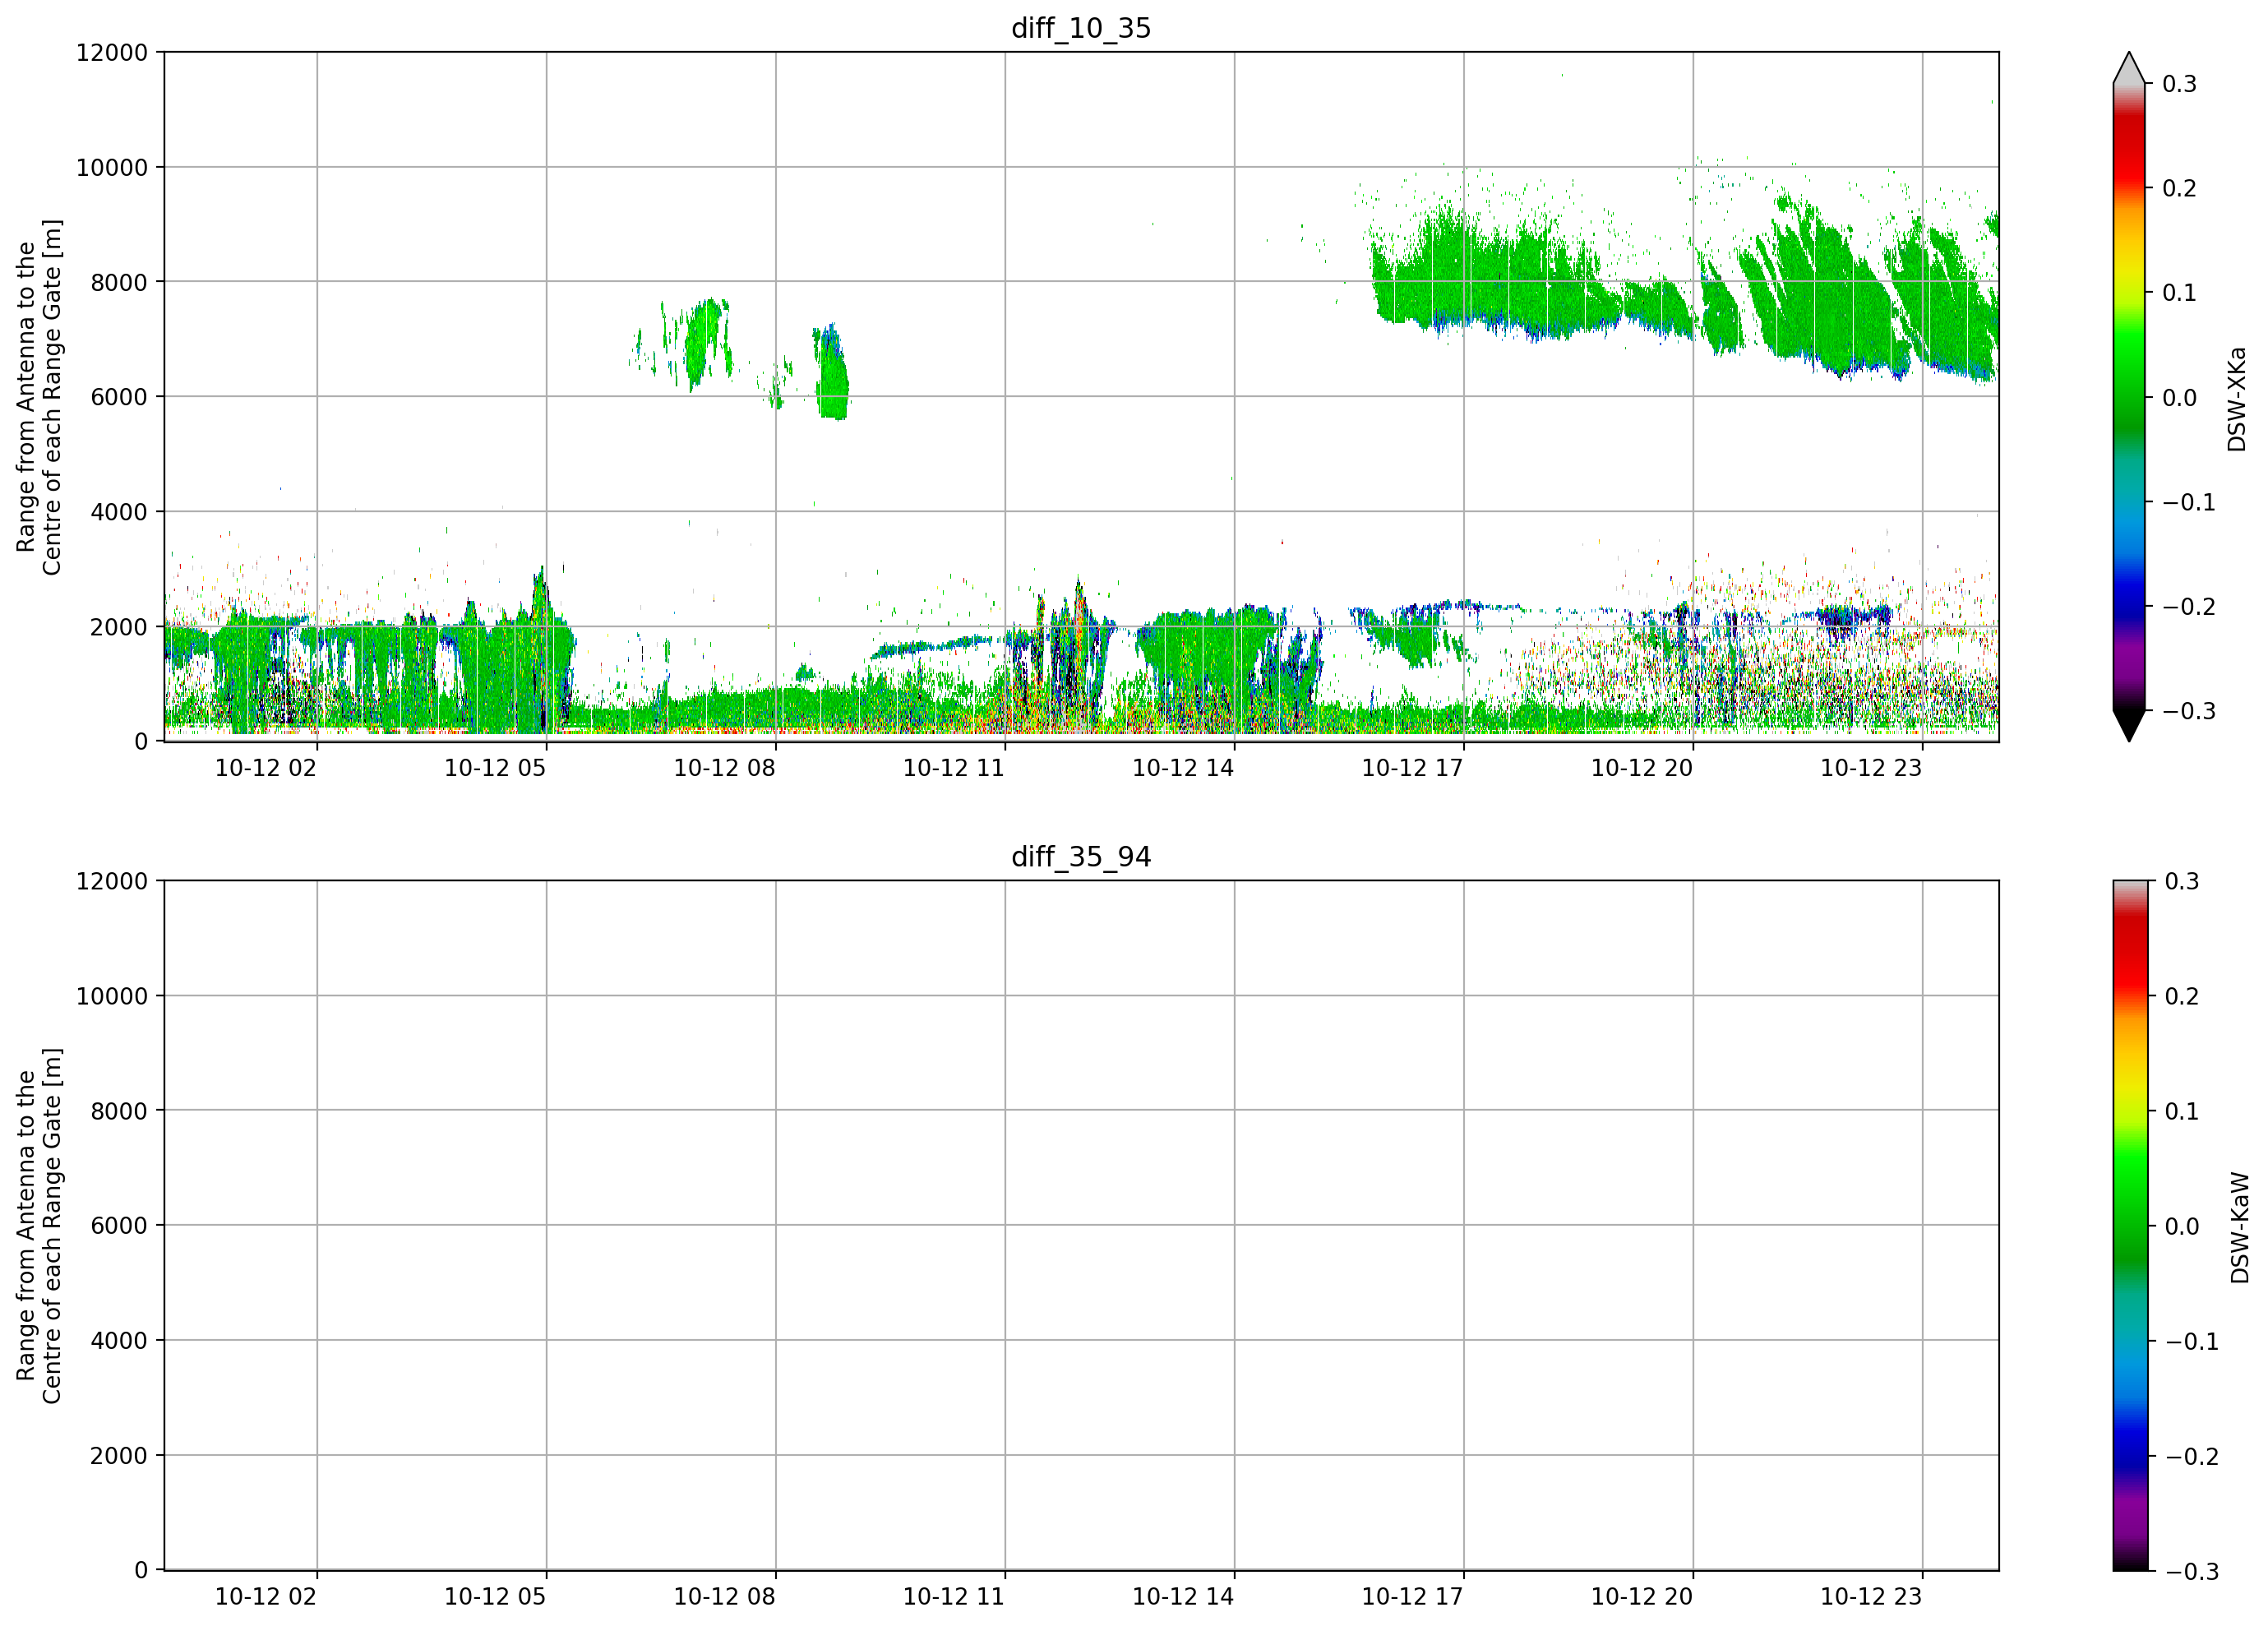The width and height of the screenshot is (2268, 1626).
Task: Click the DSW-KaW colorbar label
Action: [2240, 1228]
